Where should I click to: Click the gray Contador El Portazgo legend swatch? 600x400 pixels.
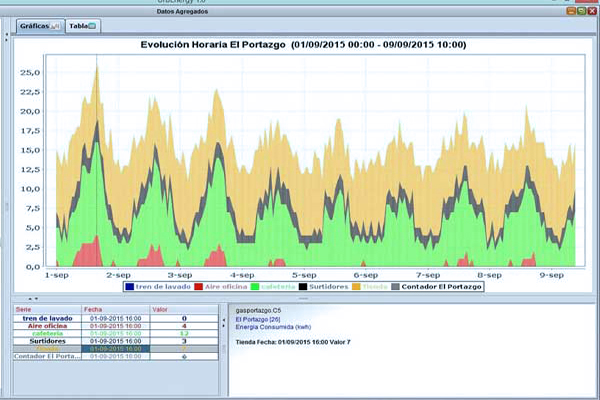(x=396, y=287)
